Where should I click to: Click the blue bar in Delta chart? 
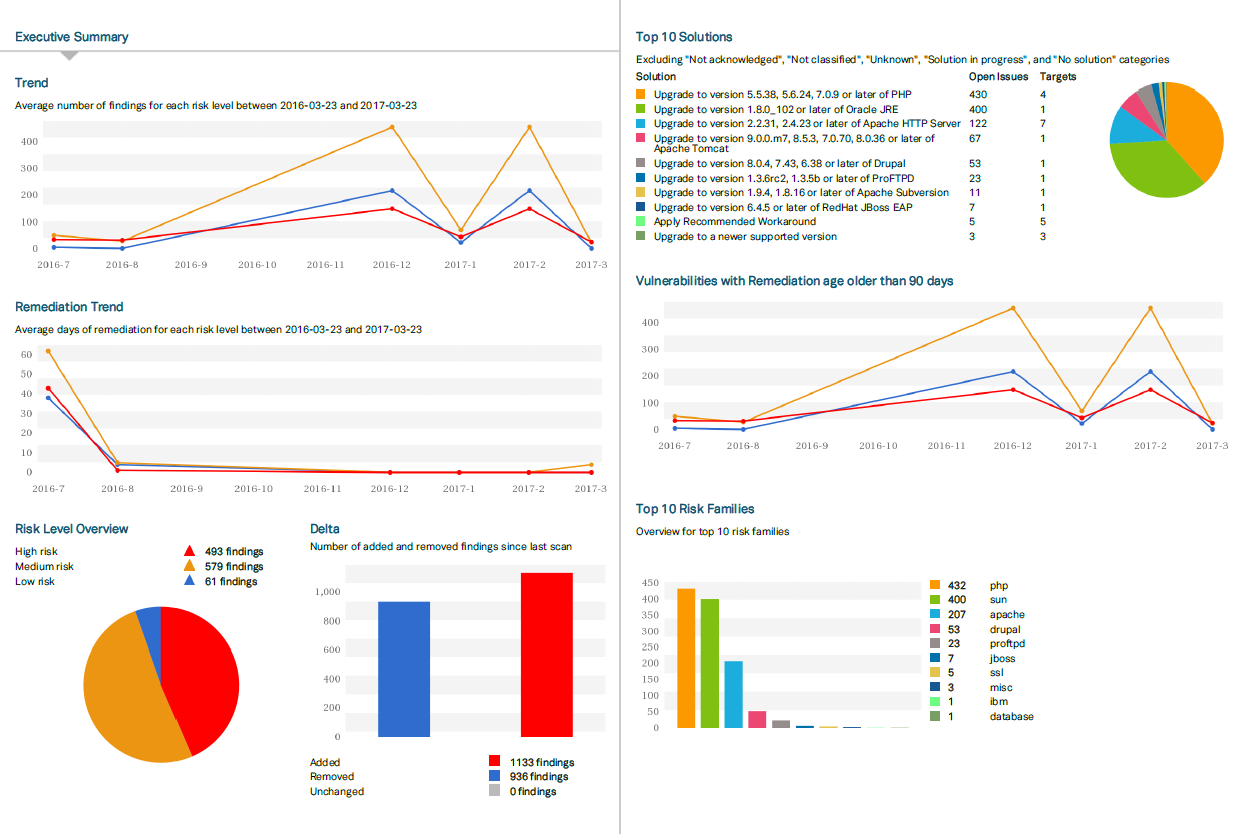click(404, 669)
